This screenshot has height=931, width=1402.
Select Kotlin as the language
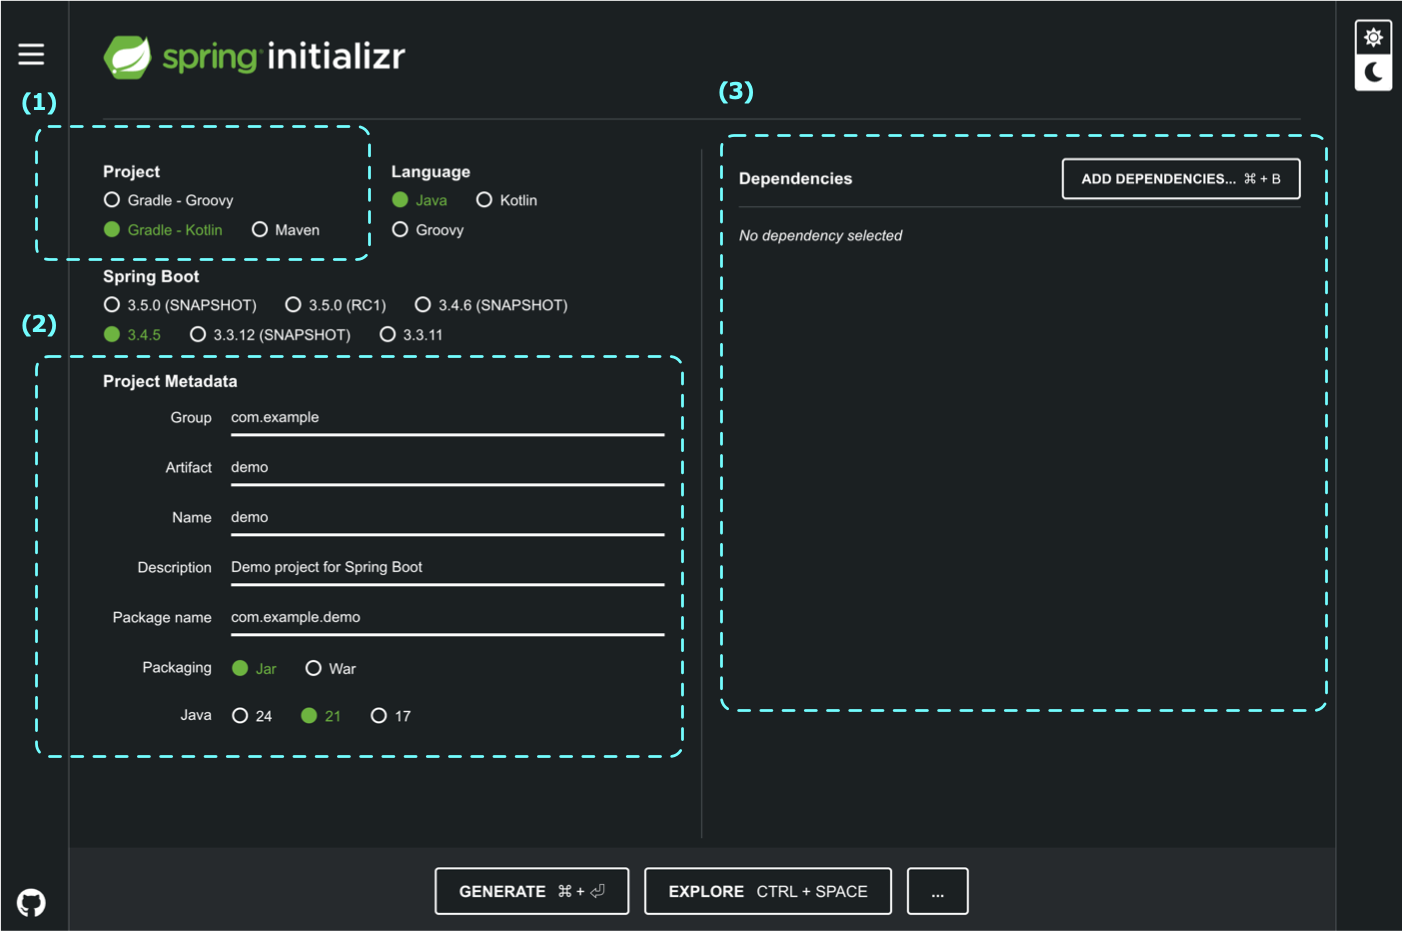pyautogui.click(x=484, y=200)
